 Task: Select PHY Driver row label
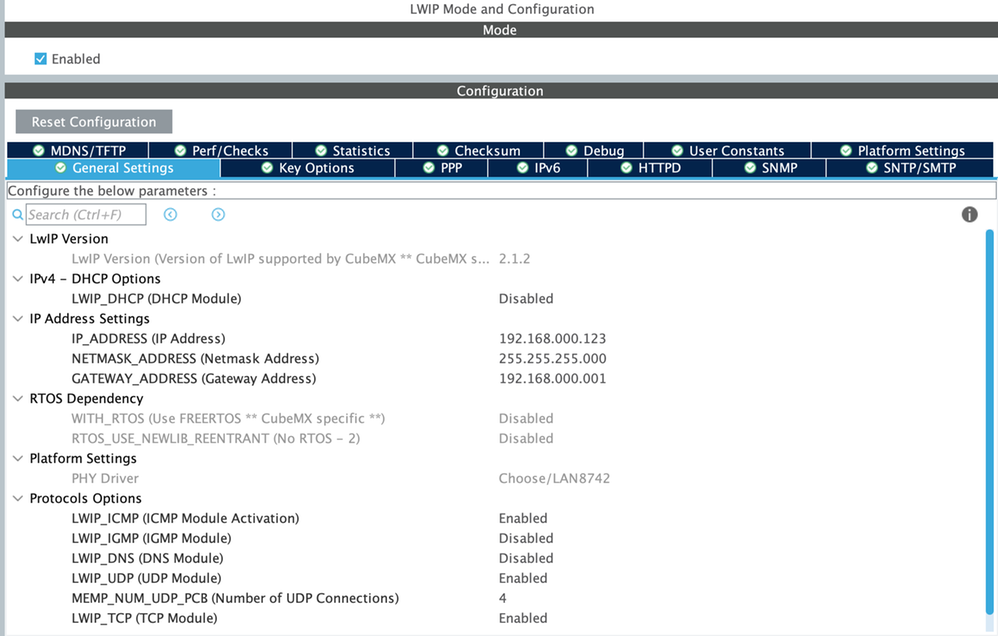point(105,478)
